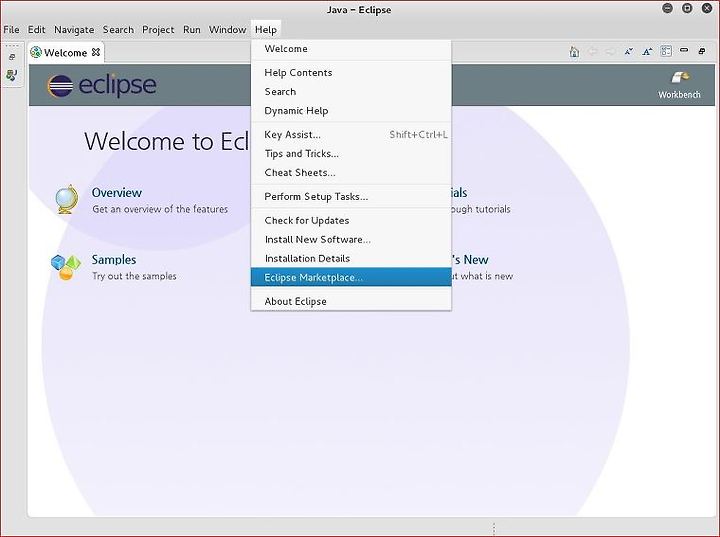
Task: Click the Eclipse logo in banner
Action: coord(101,85)
